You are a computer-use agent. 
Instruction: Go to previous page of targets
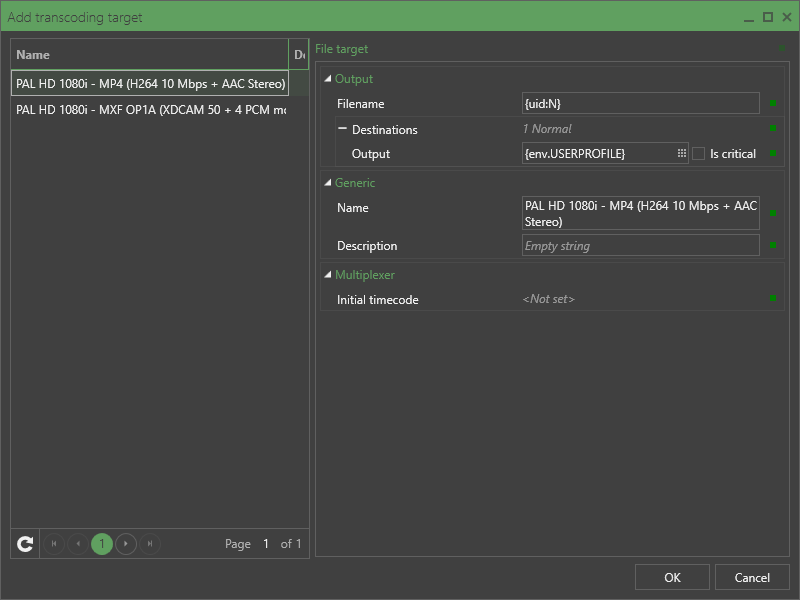(x=78, y=544)
